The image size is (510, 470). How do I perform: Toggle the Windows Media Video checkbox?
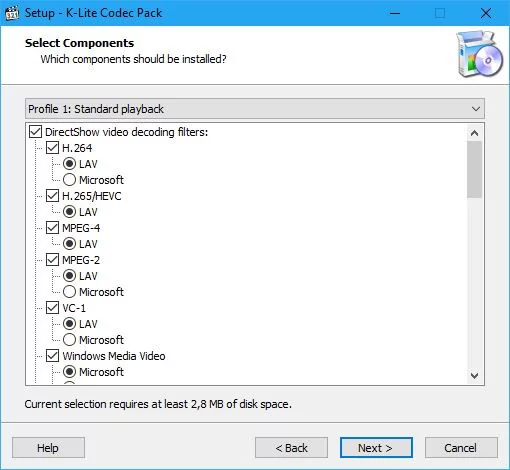tap(52, 356)
